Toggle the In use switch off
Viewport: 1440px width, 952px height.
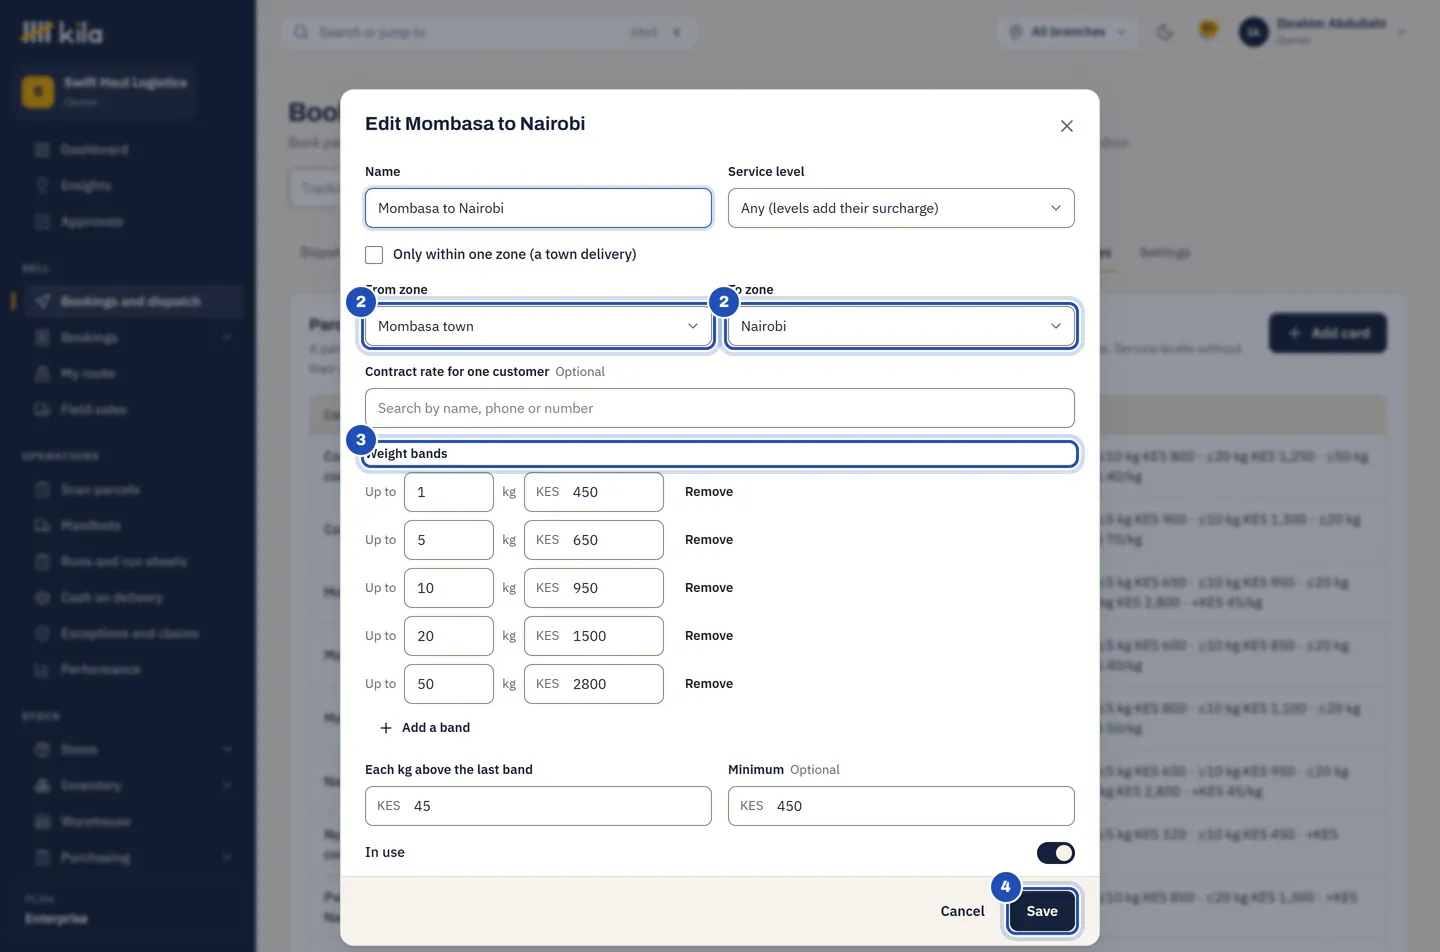tap(1056, 853)
